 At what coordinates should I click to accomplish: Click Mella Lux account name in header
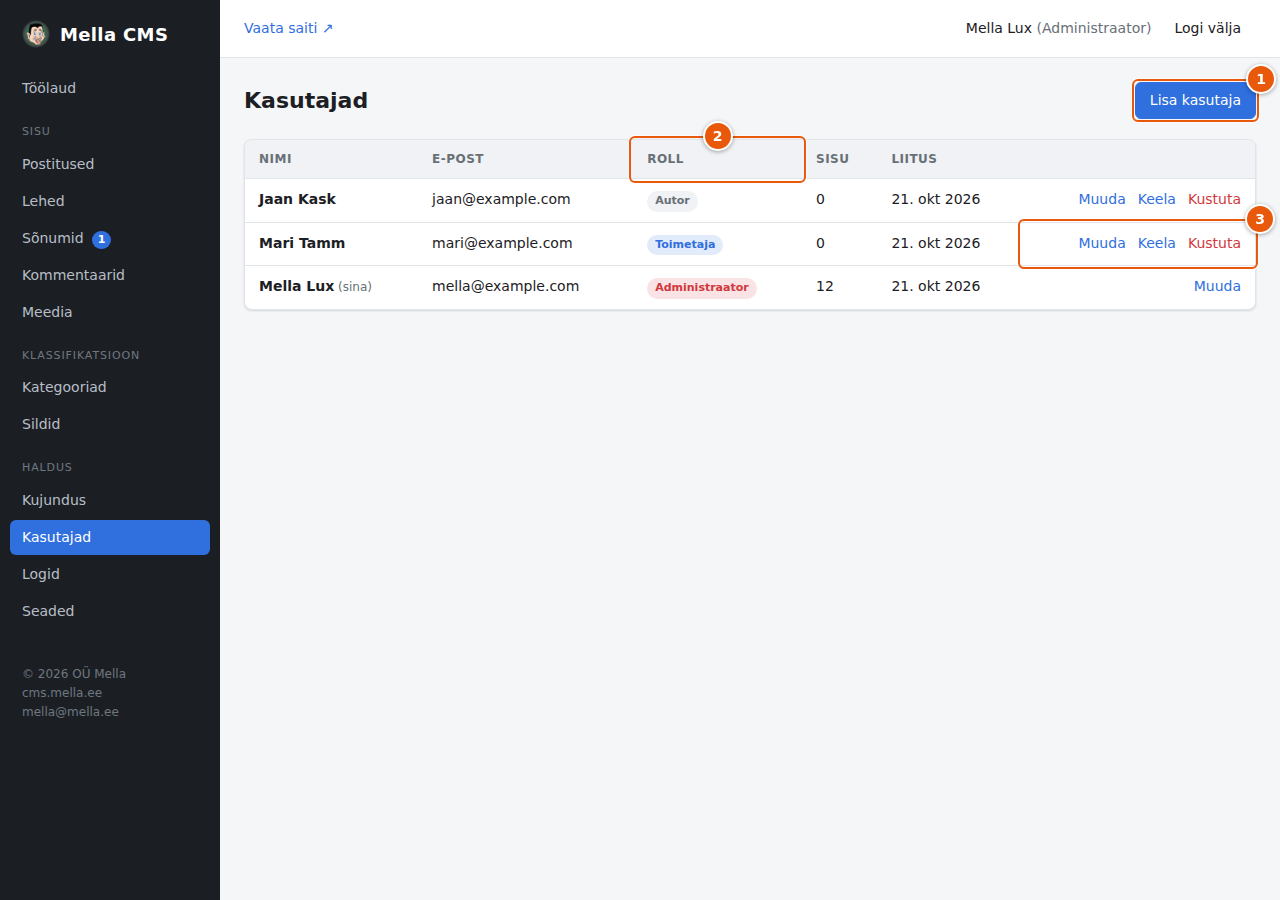[x=998, y=28]
